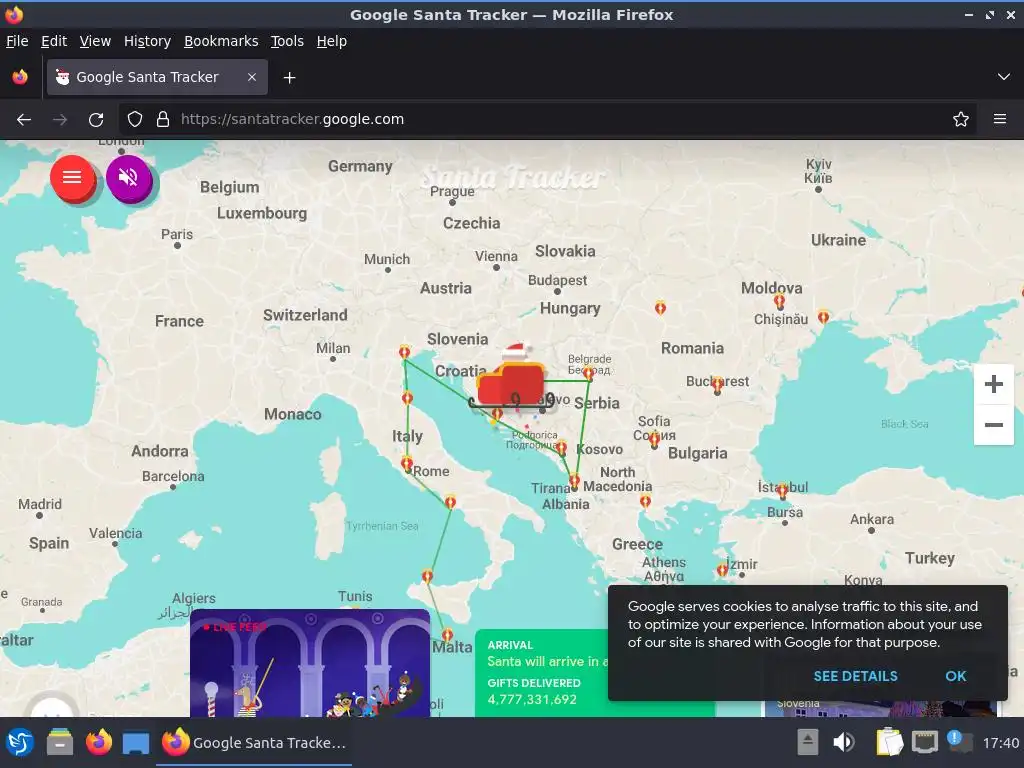Click gift marker at Istanbul
The height and width of the screenshot is (768, 1024).
coord(782,490)
